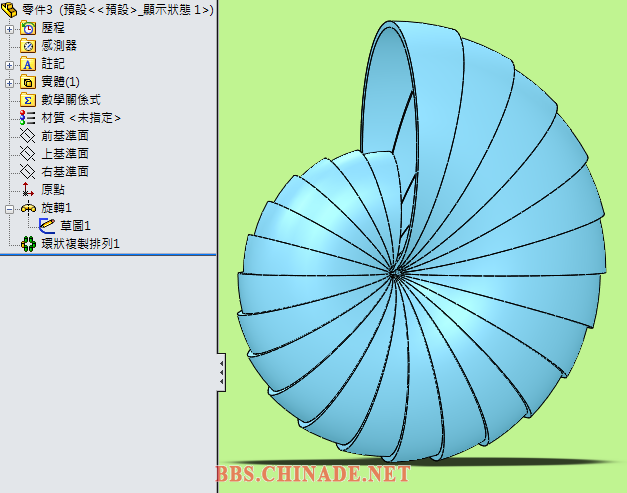627x493 pixels.
Task: Select the 前基準面 label
Action: click(x=65, y=136)
